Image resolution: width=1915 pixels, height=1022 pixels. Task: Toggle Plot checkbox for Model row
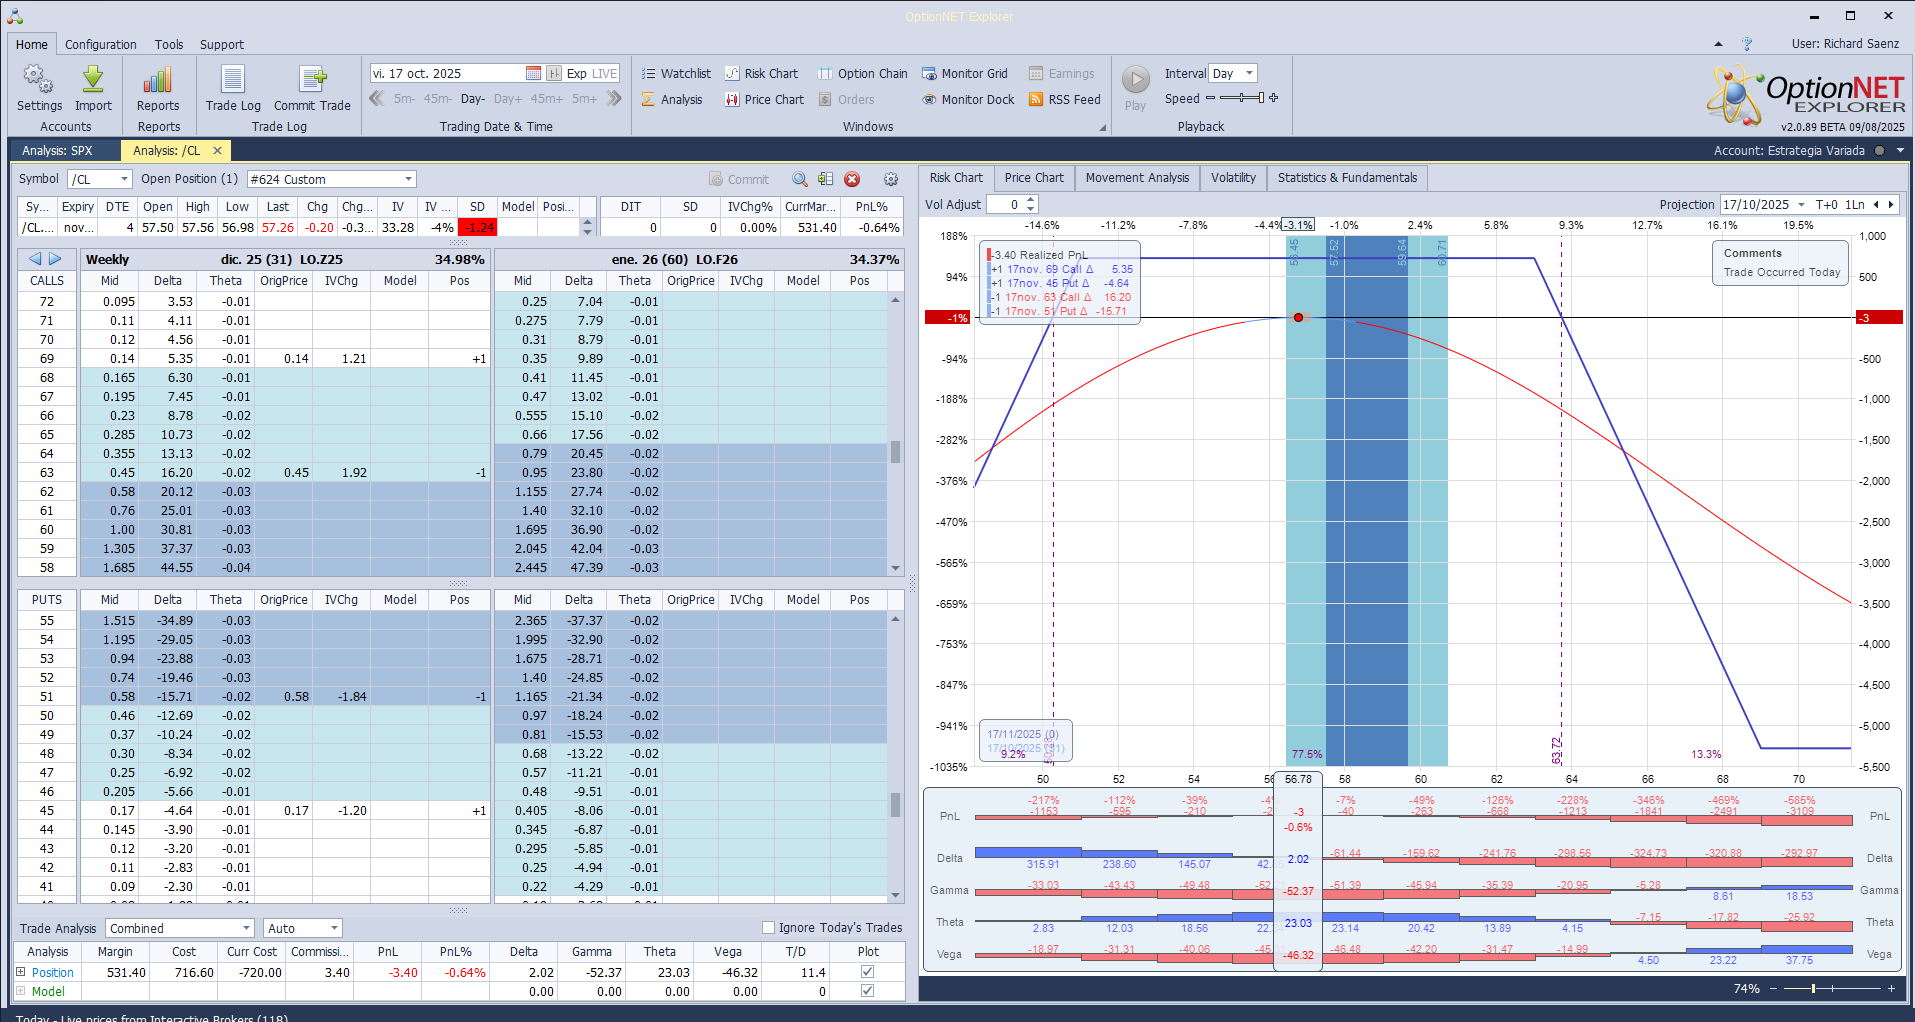click(867, 991)
